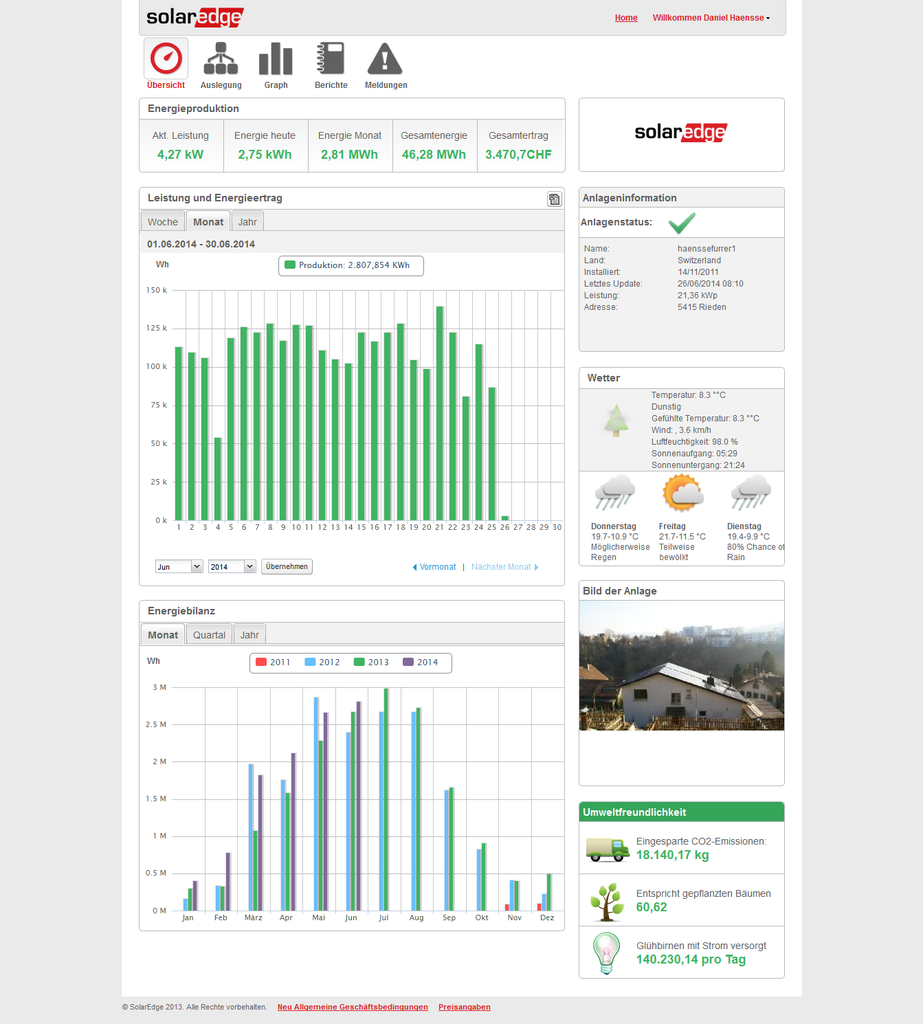
Task: Open the Jun month dropdown
Action: [179, 567]
